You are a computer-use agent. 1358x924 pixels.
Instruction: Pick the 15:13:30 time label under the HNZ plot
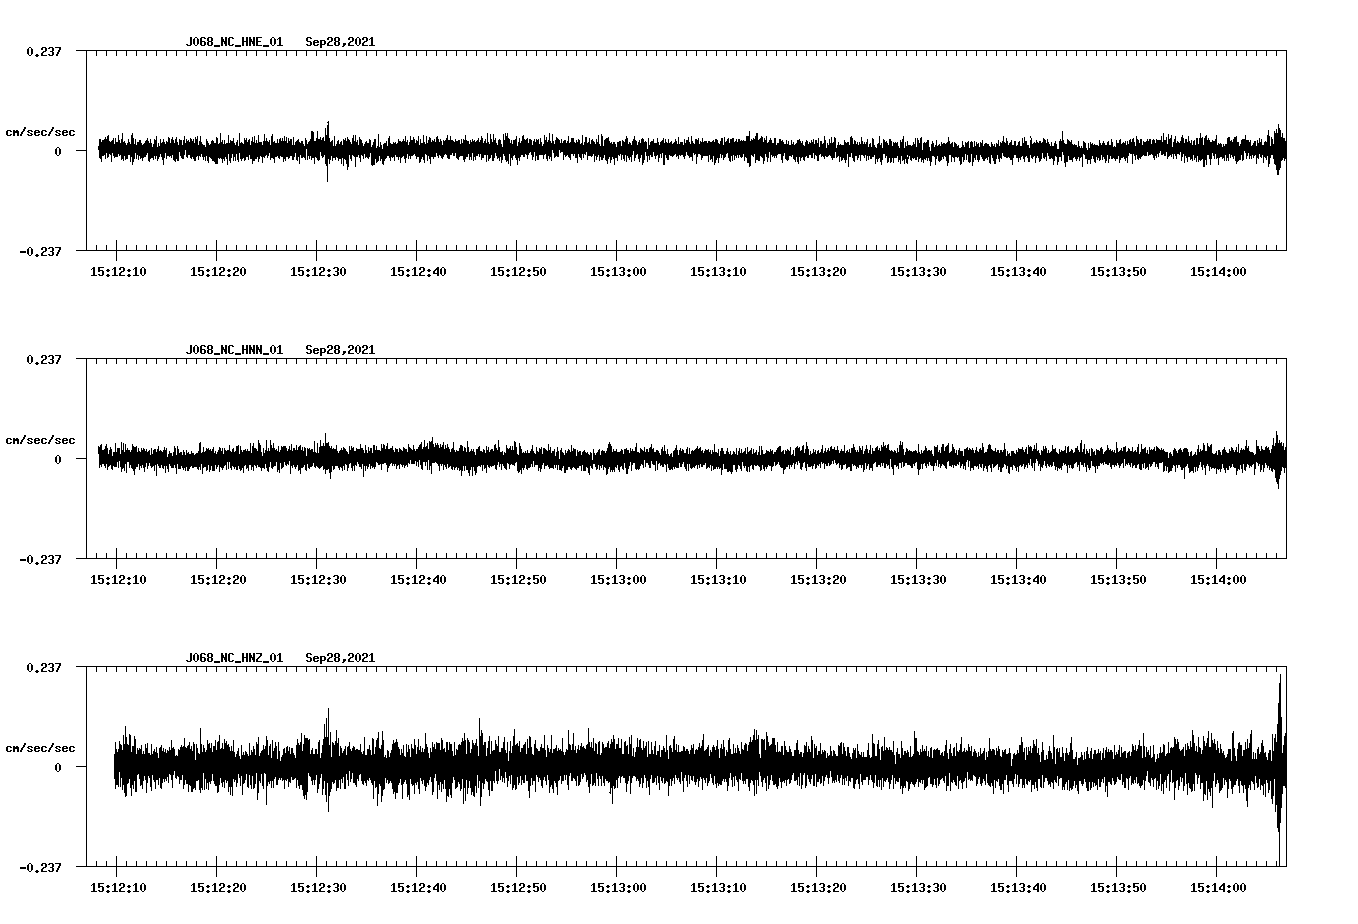pyautogui.click(x=918, y=887)
